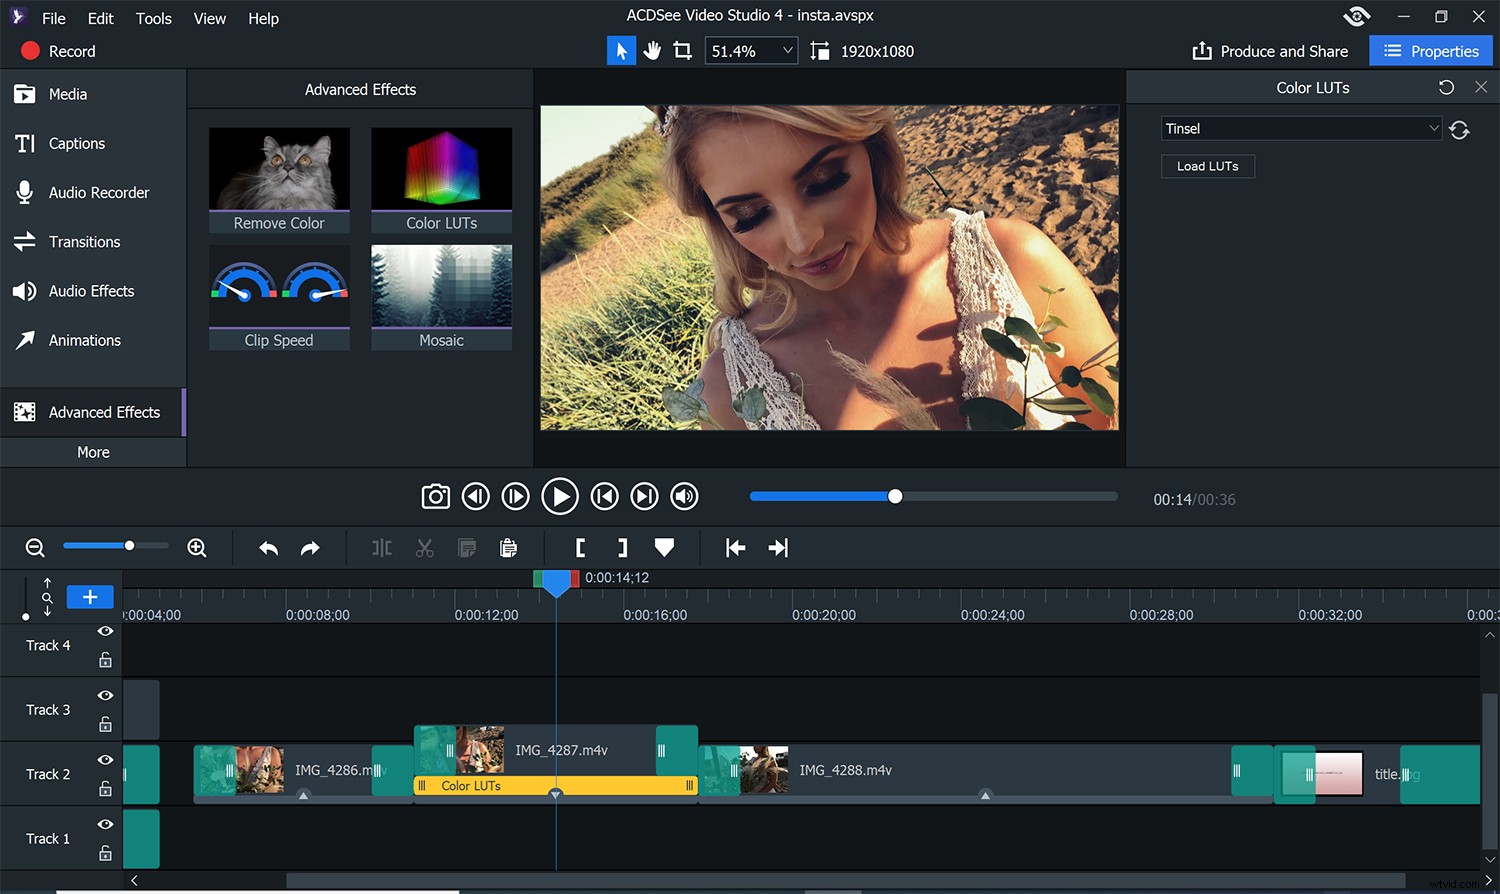Zoom in on the timeline
The height and width of the screenshot is (894, 1500).
[x=196, y=548]
